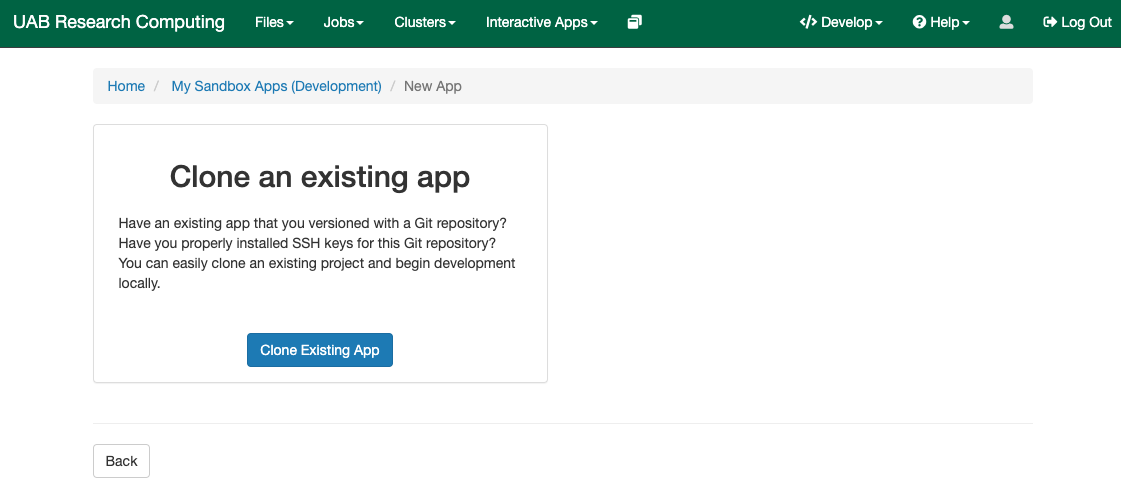
Task: Navigate to Home in the breadcrumb
Action: tap(126, 86)
